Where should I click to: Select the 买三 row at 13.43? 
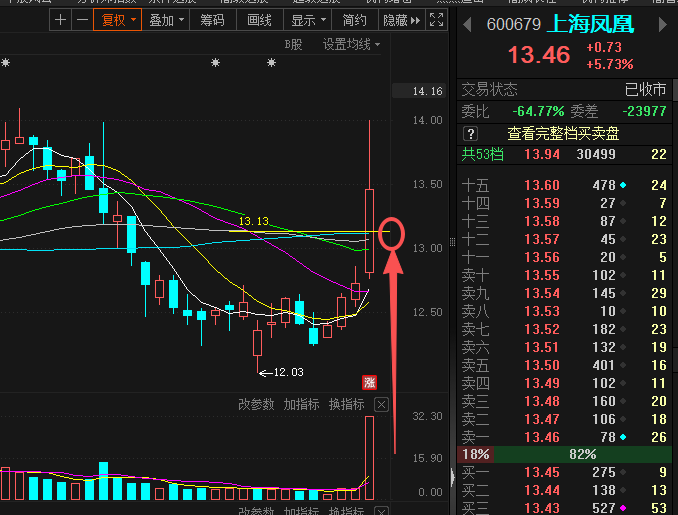click(x=564, y=508)
